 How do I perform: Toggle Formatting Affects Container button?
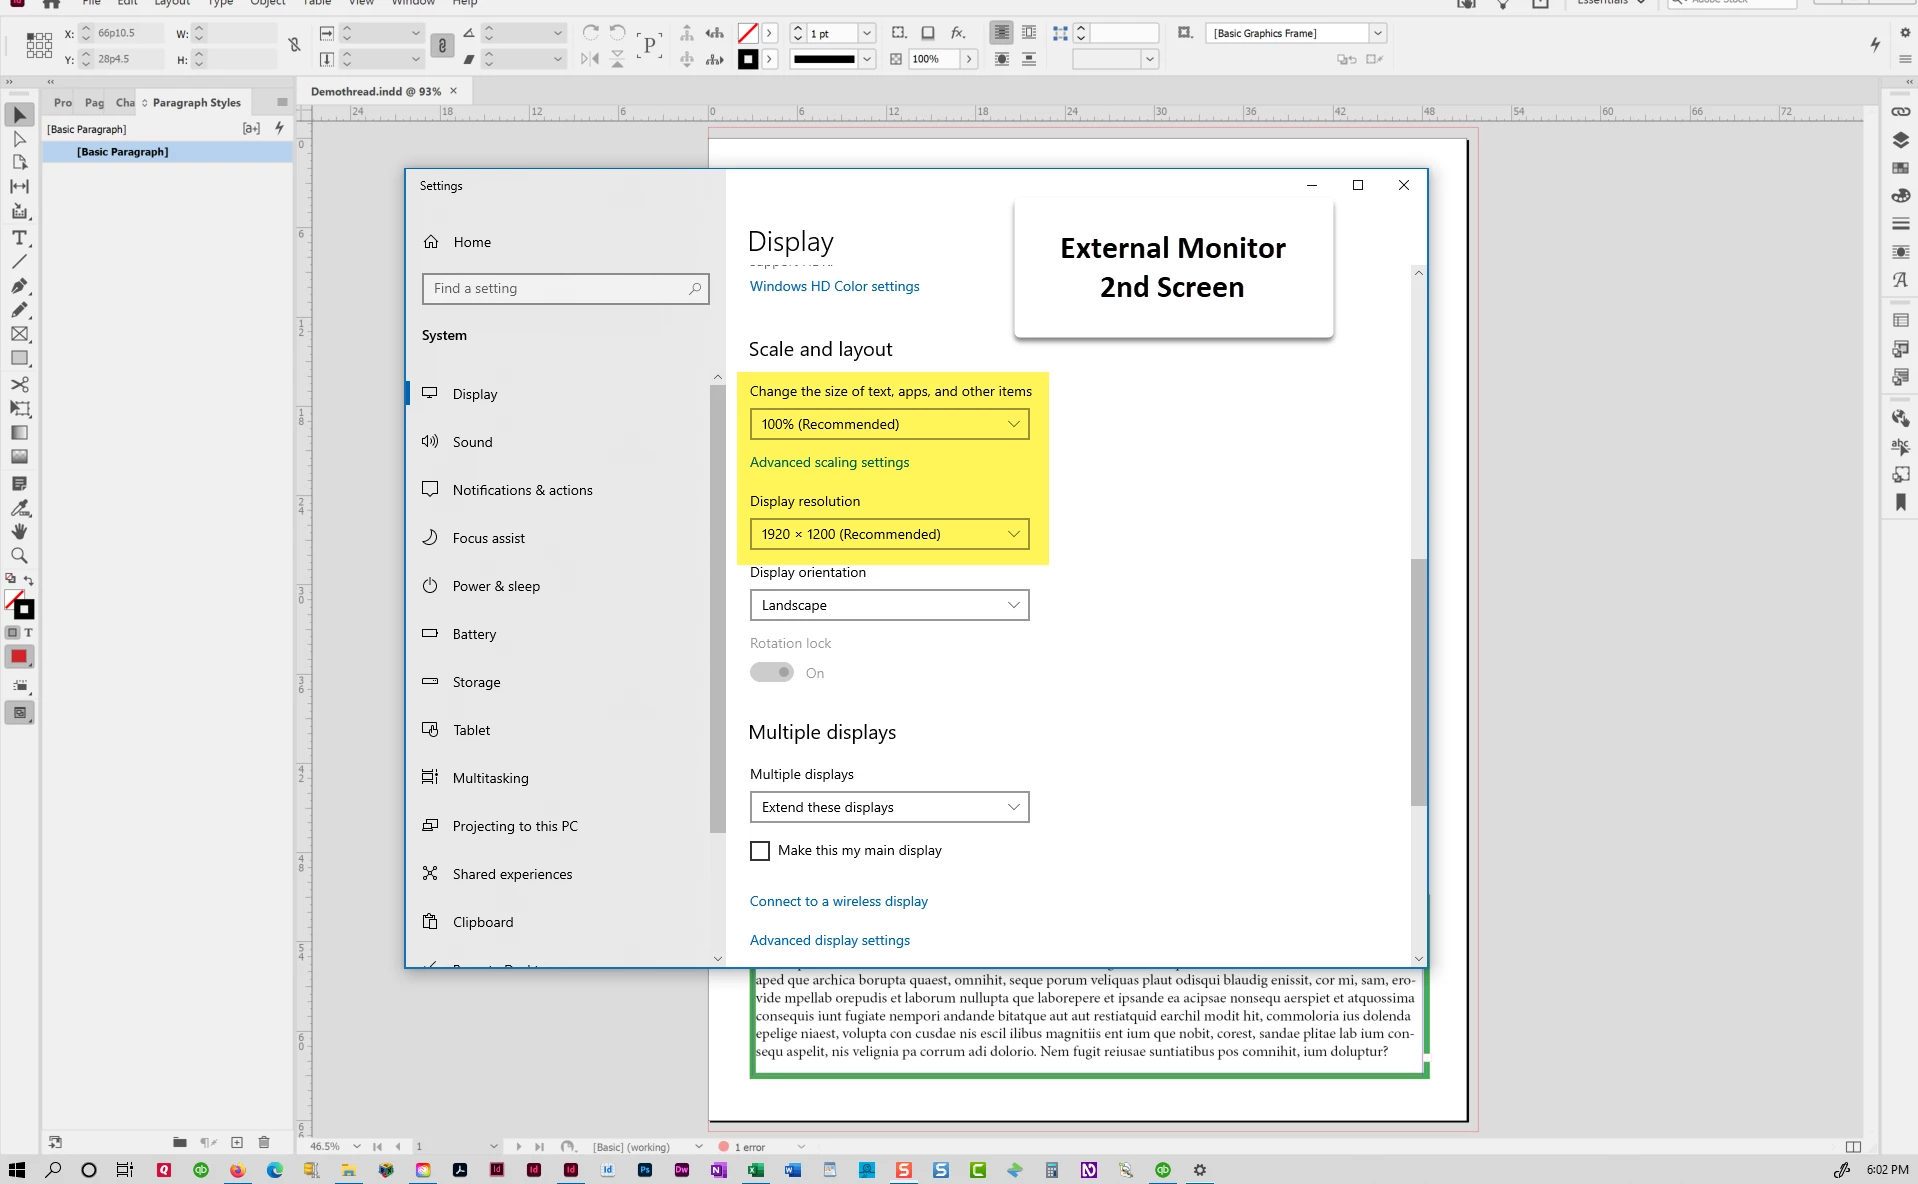[13, 633]
